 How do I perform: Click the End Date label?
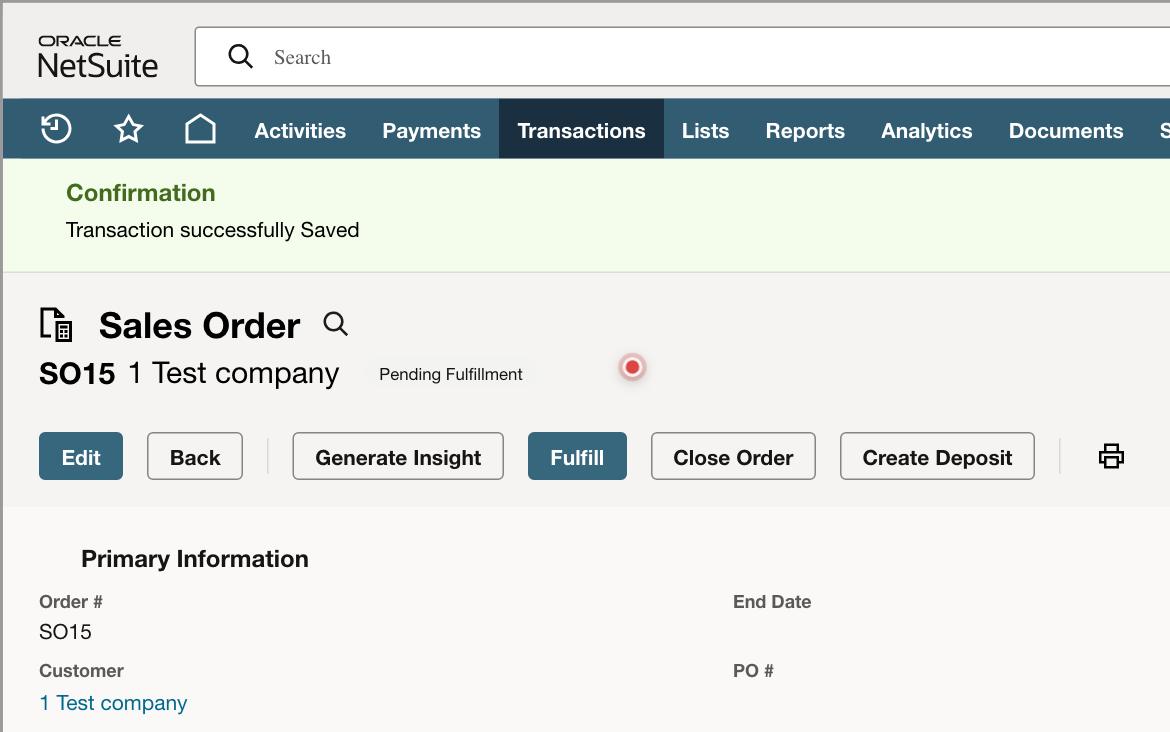[x=772, y=601]
